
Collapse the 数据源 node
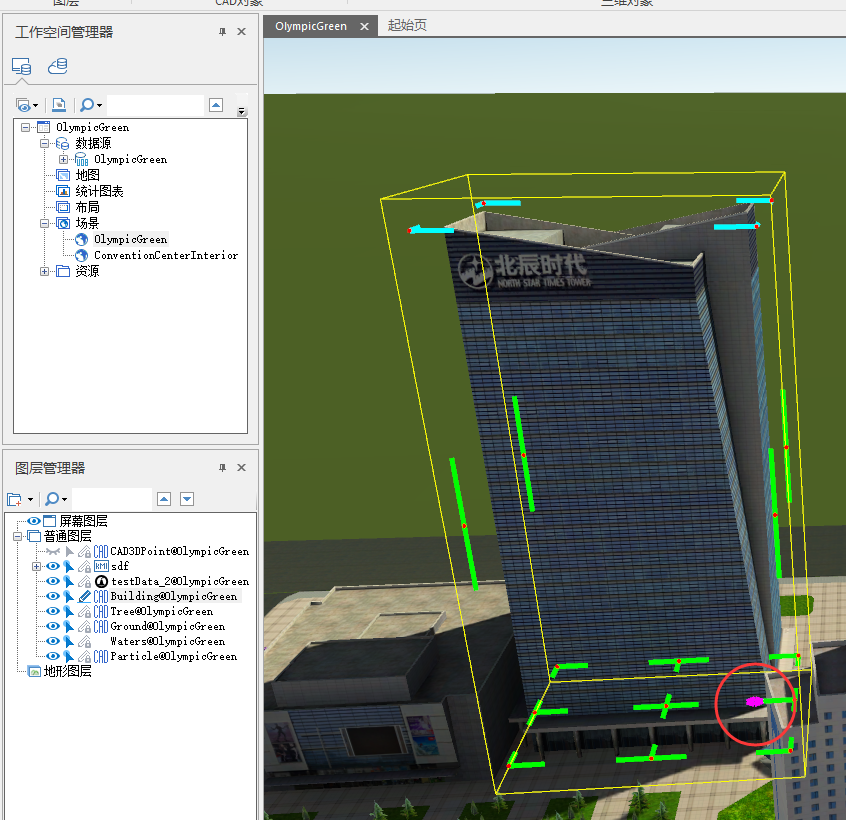[x=44, y=144]
